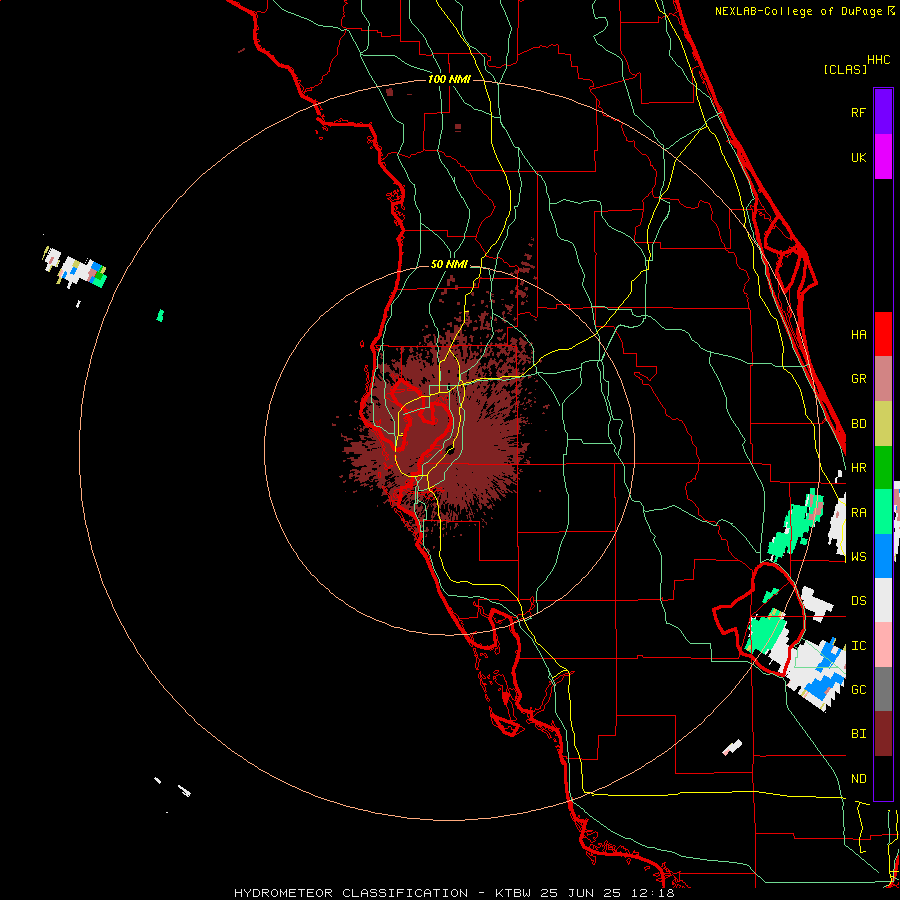Viewport: 900px width, 900px height.
Task: Click the 50 NMI range ring label
Action: [449, 264]
